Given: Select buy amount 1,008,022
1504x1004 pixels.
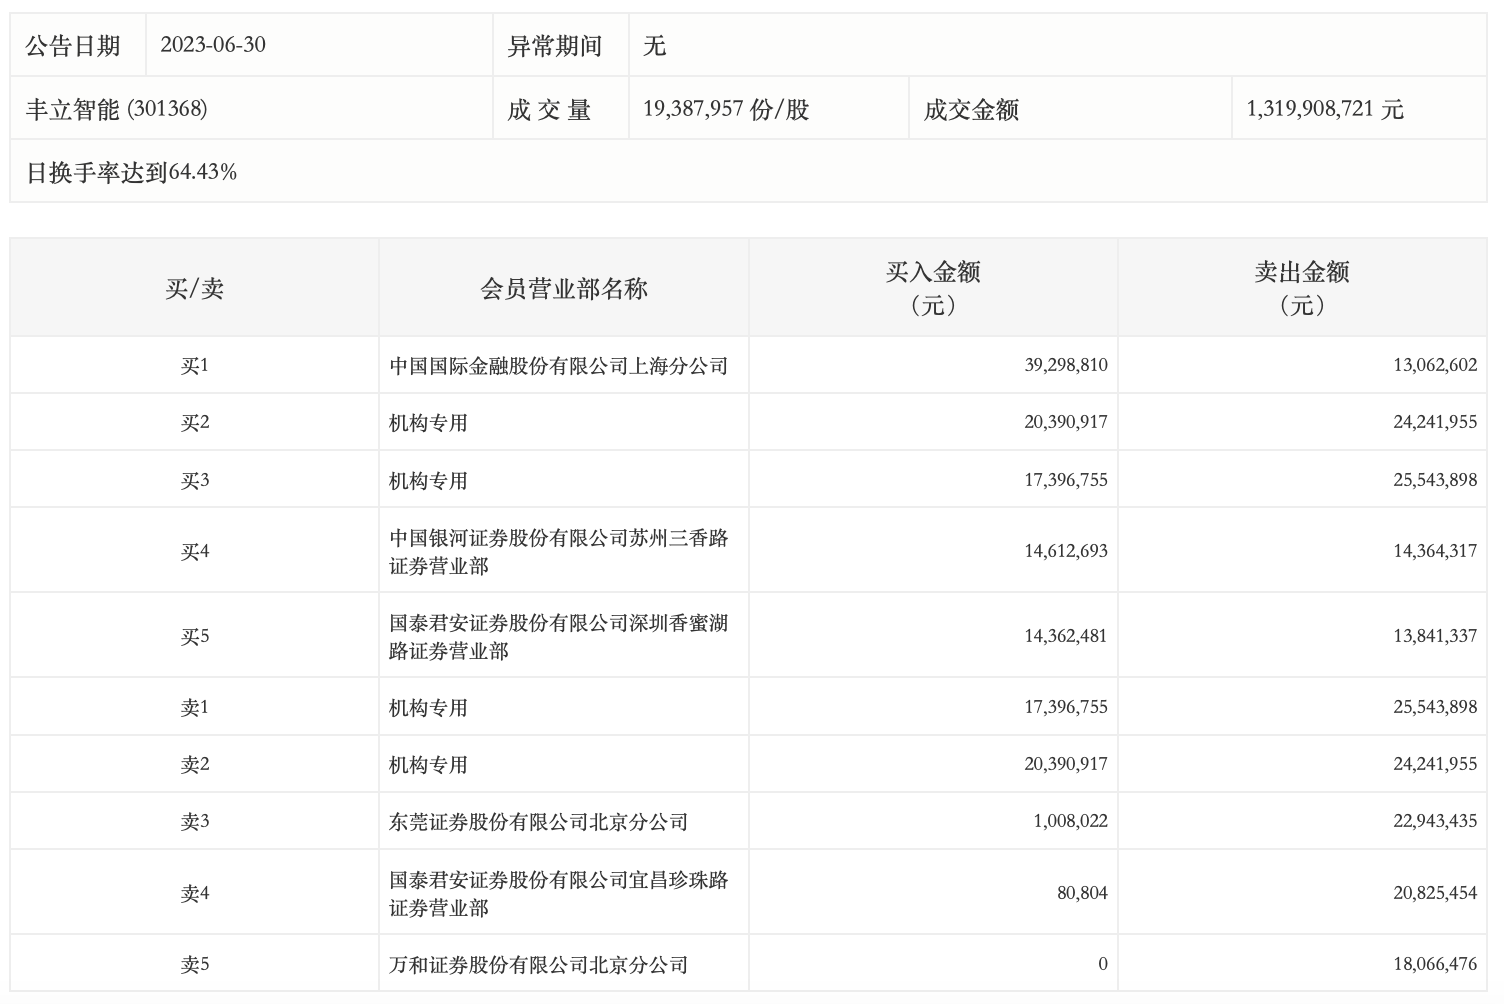Looking at the screenshot, I should (x=1070, y=821).
